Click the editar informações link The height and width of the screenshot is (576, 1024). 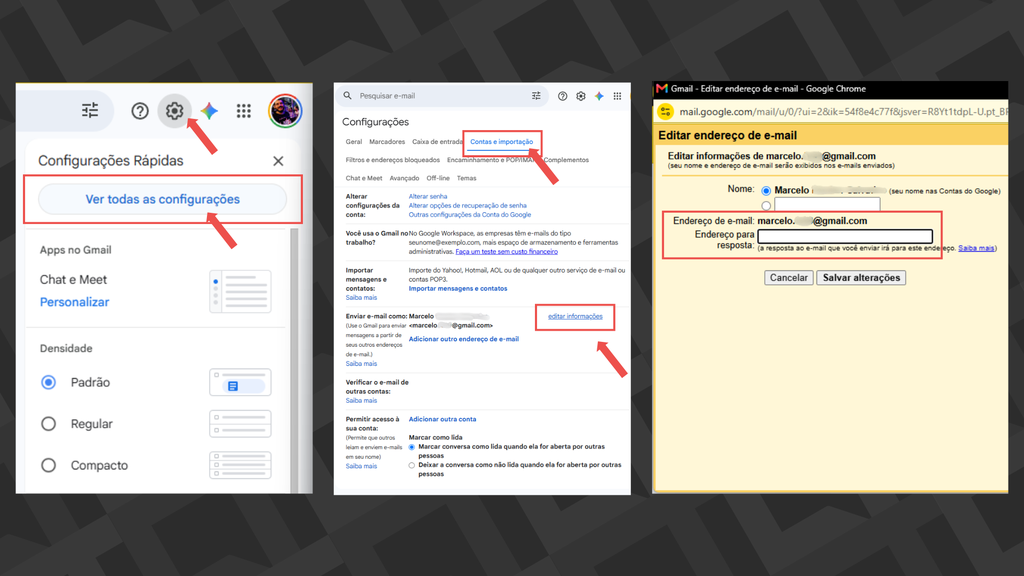575,316
